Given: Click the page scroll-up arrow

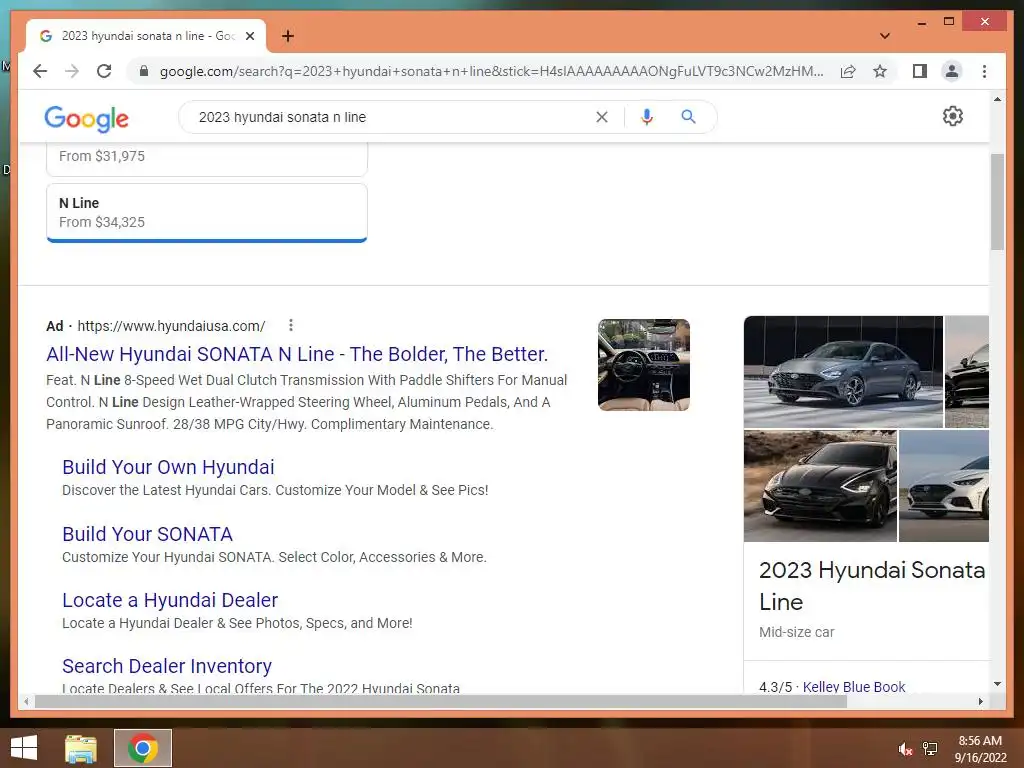Looking at the screenshot, I should (997, 99).
